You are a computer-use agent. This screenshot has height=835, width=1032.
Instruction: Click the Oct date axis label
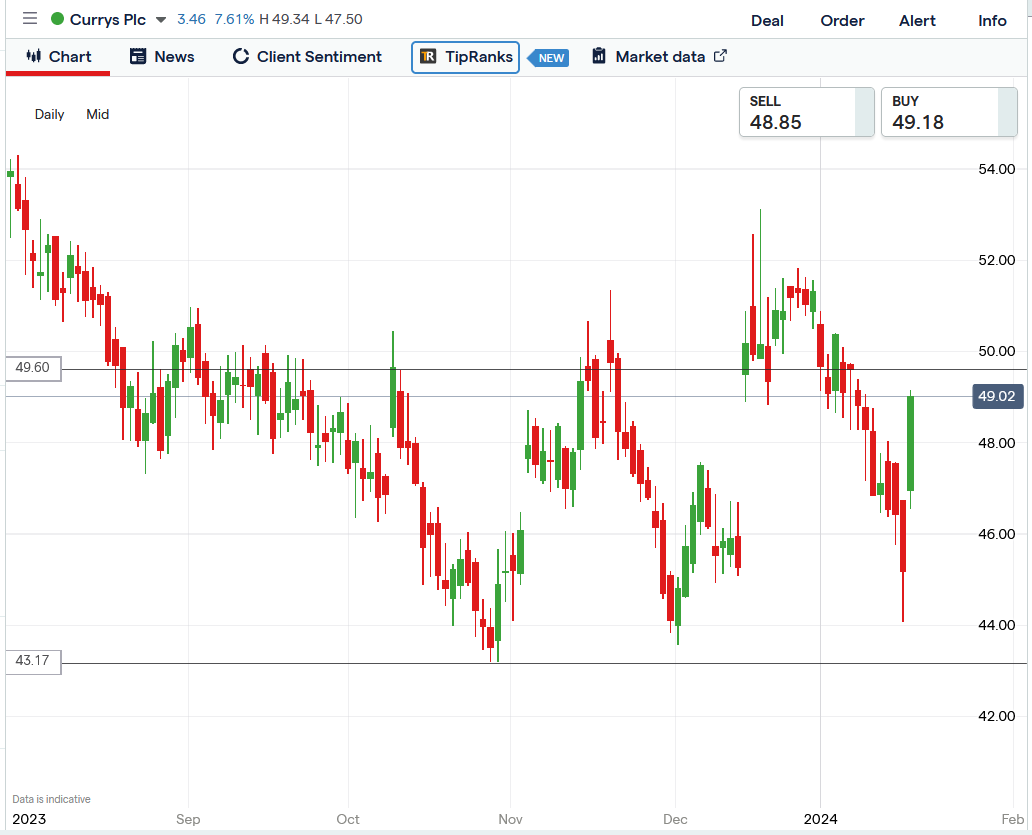pyautogui.click(x=348, y=819)
